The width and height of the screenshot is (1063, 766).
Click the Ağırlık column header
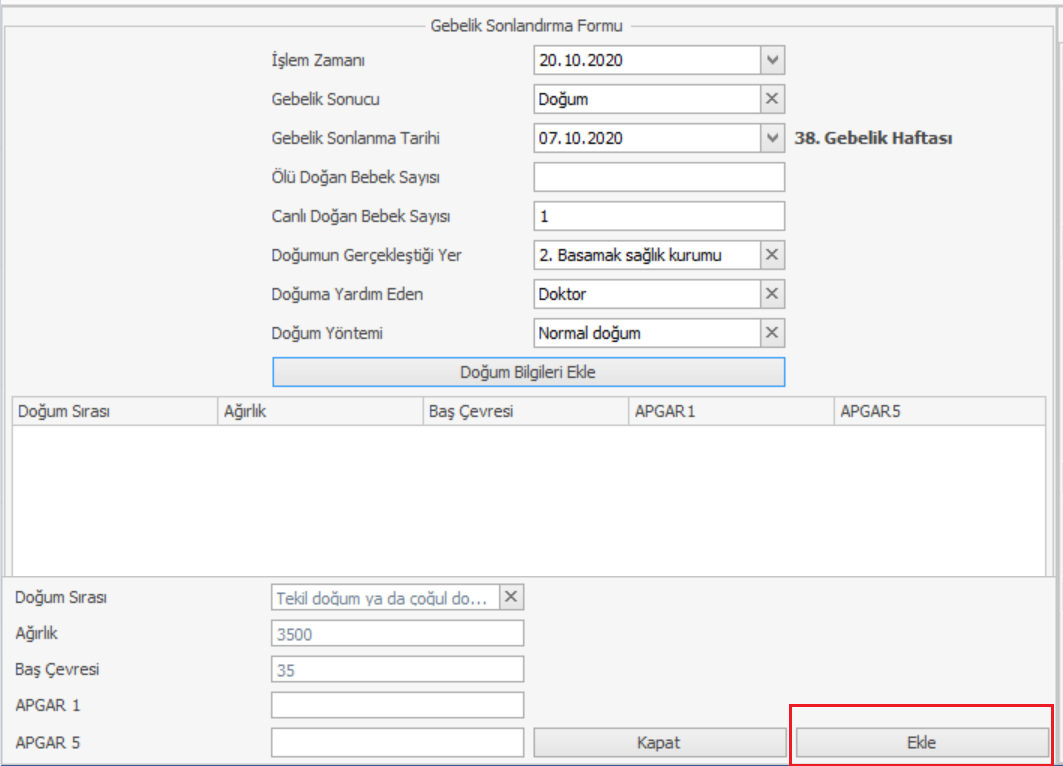click(x=319, y=411)
